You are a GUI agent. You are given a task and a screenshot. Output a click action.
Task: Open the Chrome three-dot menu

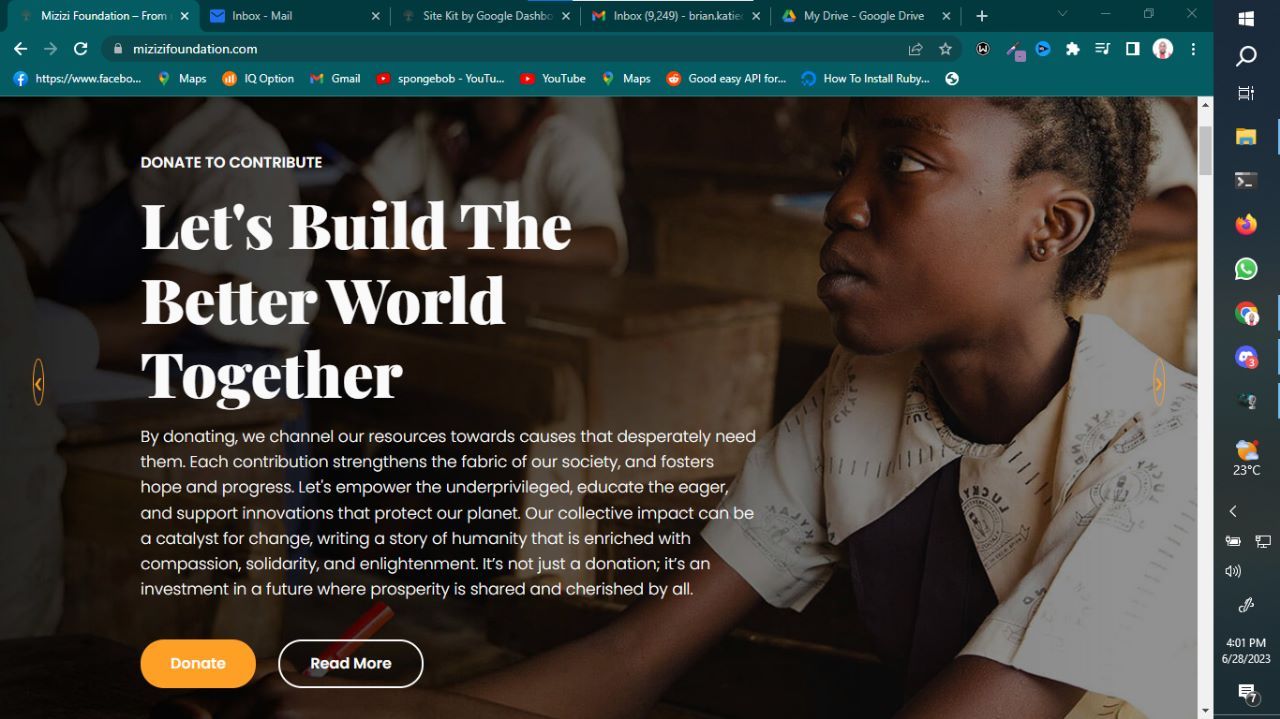[x=1193, y=49]
